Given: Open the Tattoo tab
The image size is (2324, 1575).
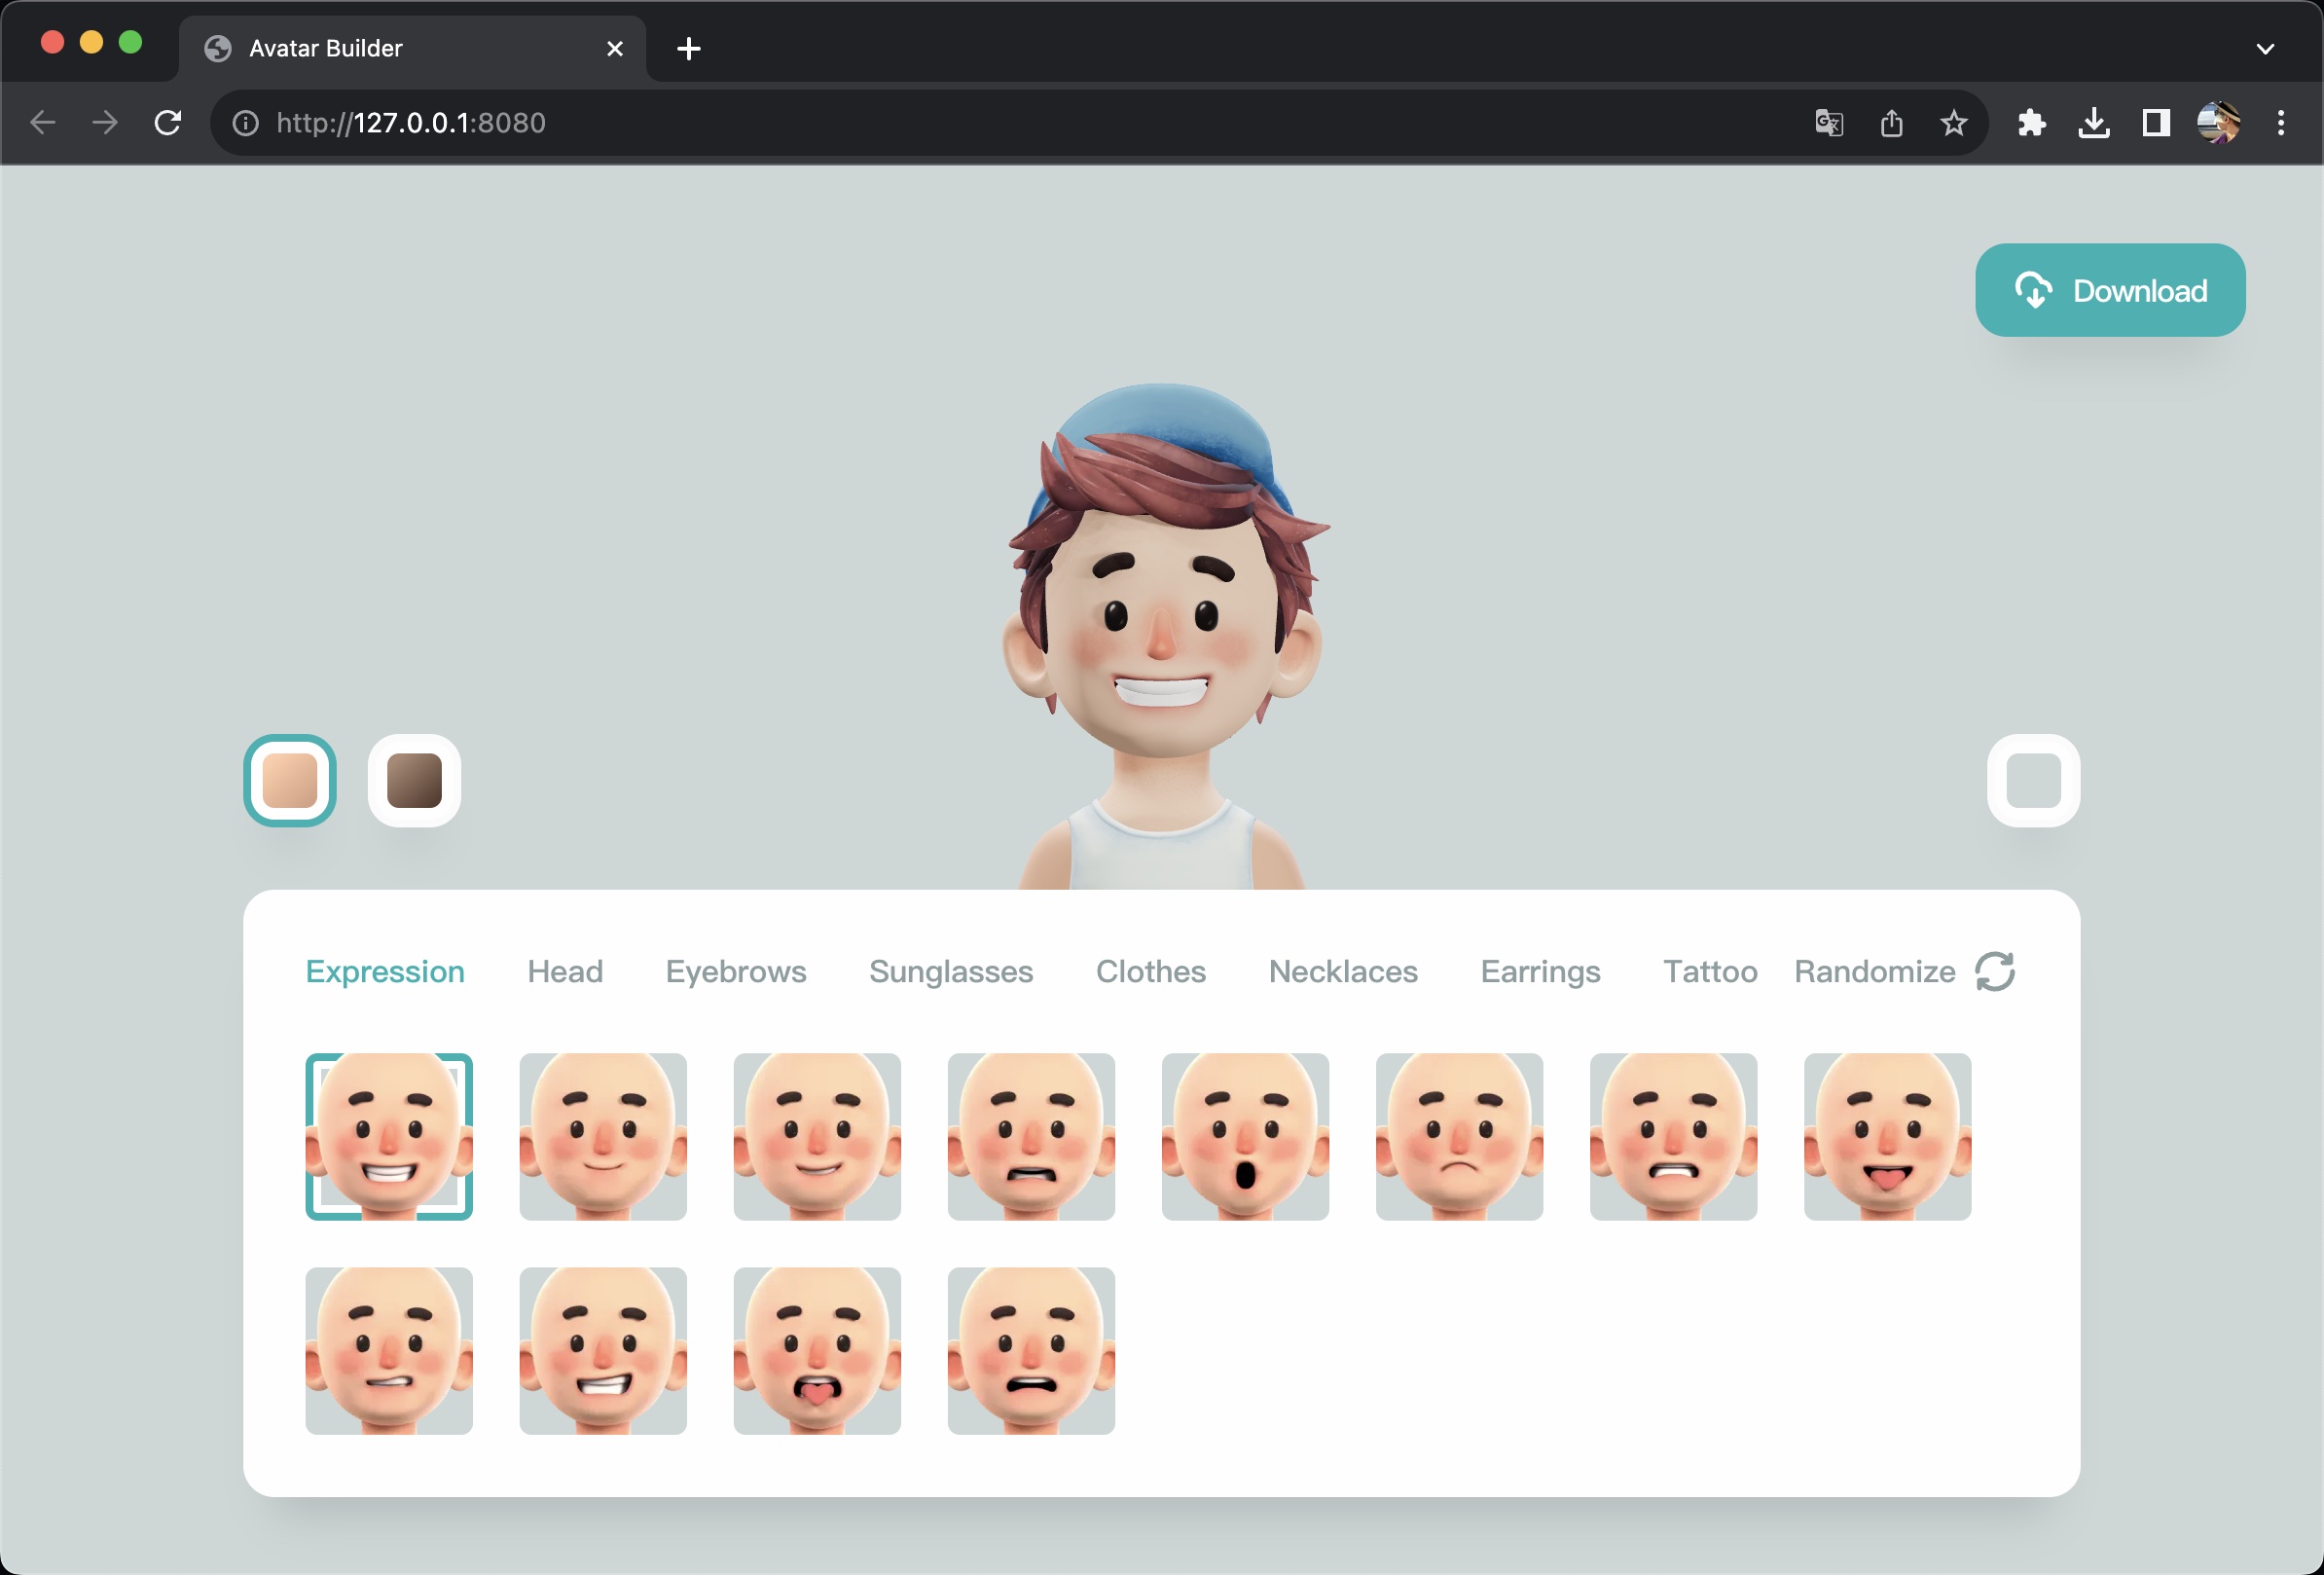Looking at the screenshot, I should (1709, 971).
